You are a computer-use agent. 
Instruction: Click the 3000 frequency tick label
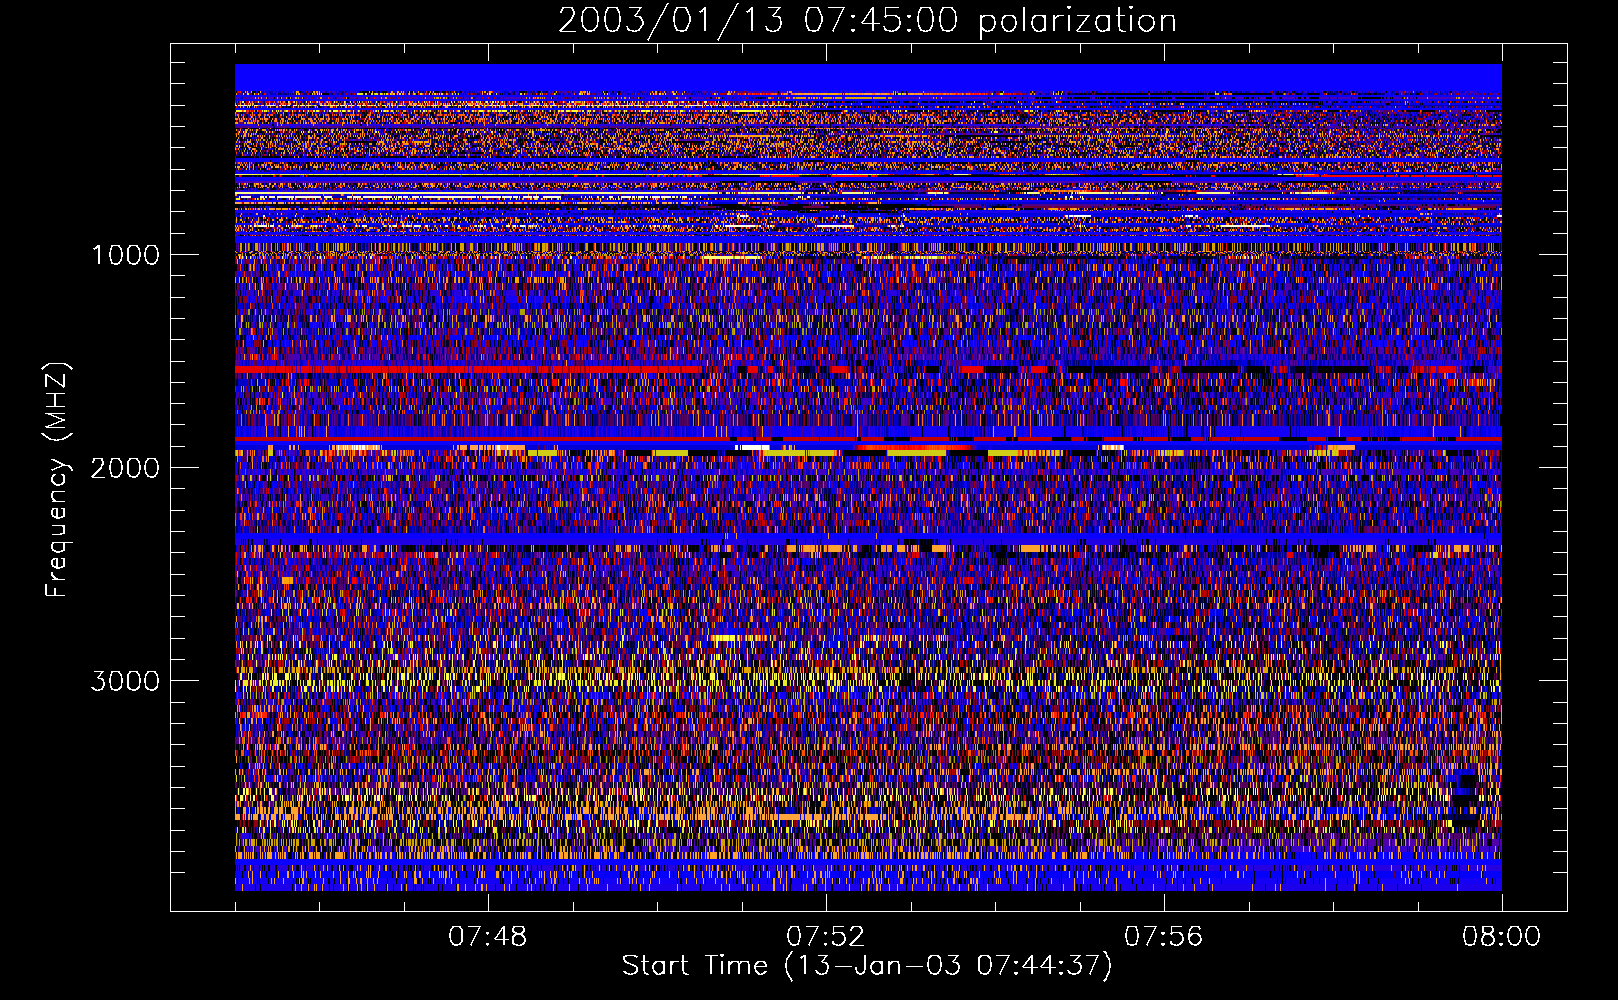point(125,681)
